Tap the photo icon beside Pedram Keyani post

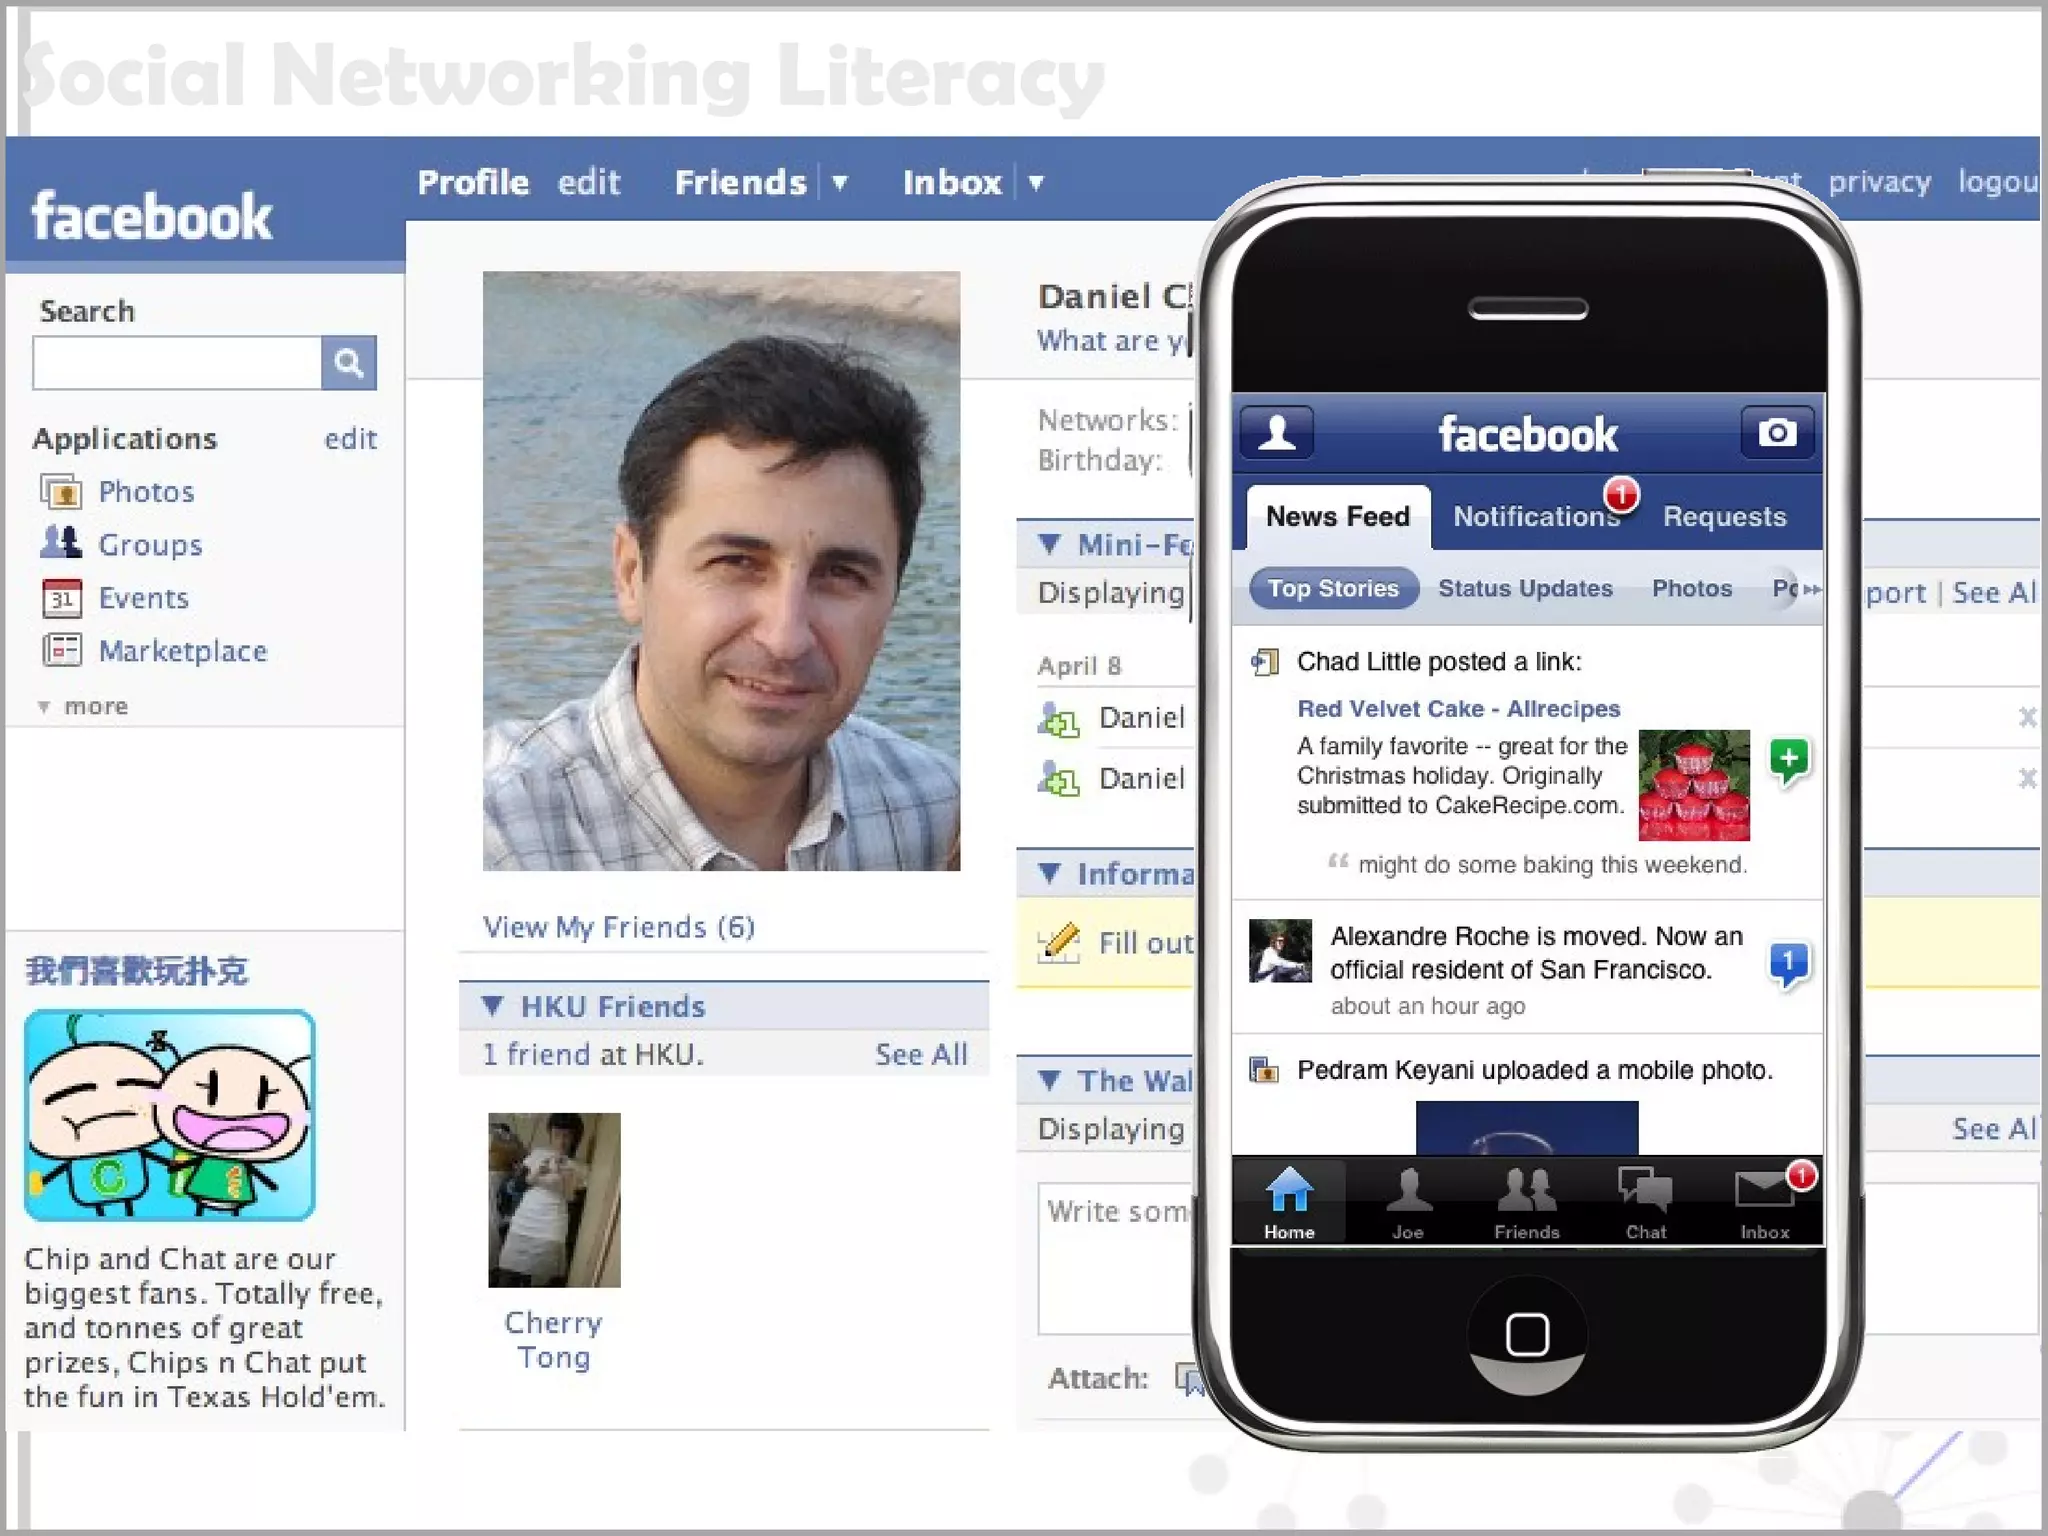[1265, 1070]
